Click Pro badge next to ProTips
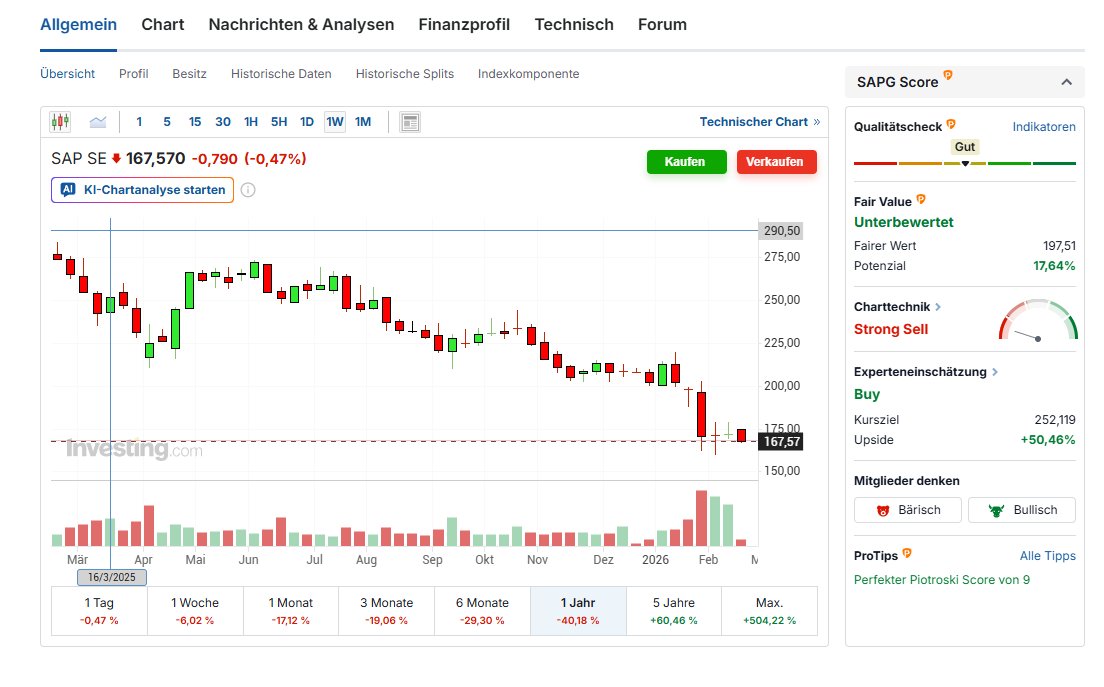The image size is (1104, 687). (907, 553)
